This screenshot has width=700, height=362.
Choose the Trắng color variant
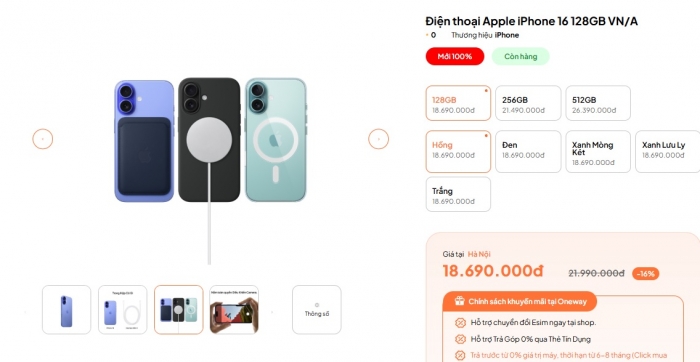point(458,194)
